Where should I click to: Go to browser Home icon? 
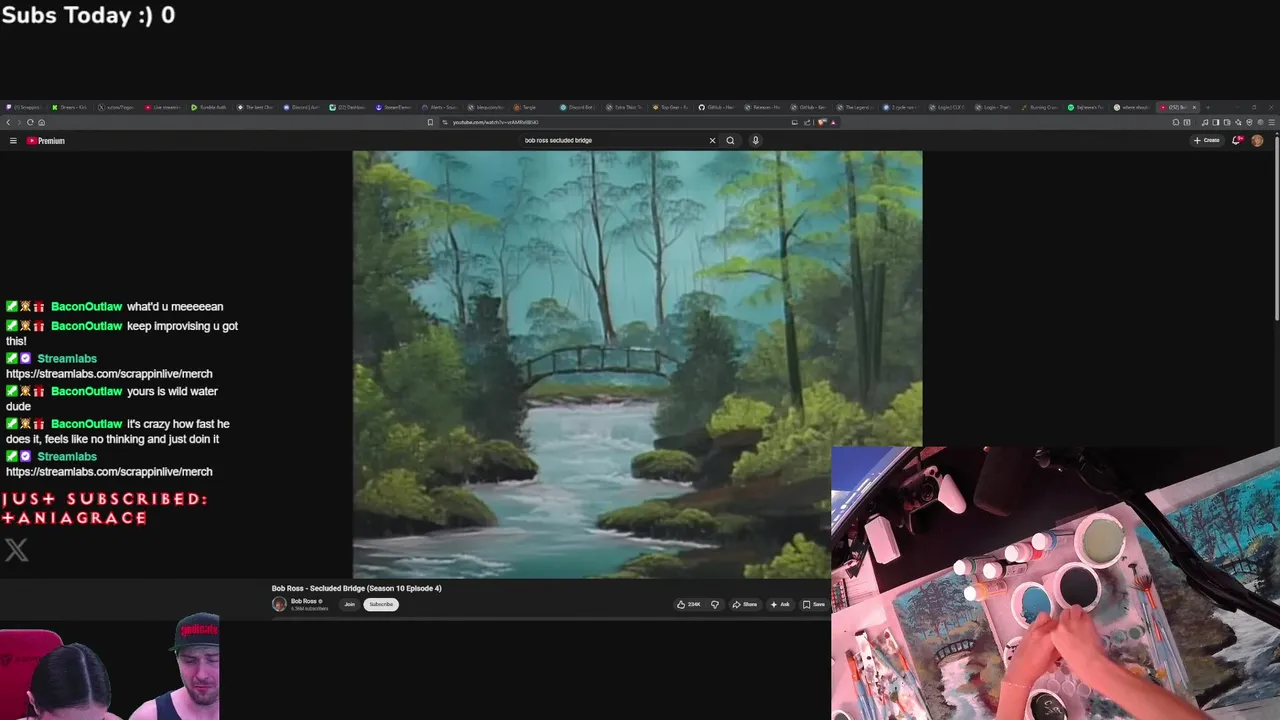click(x=41, y=122)
